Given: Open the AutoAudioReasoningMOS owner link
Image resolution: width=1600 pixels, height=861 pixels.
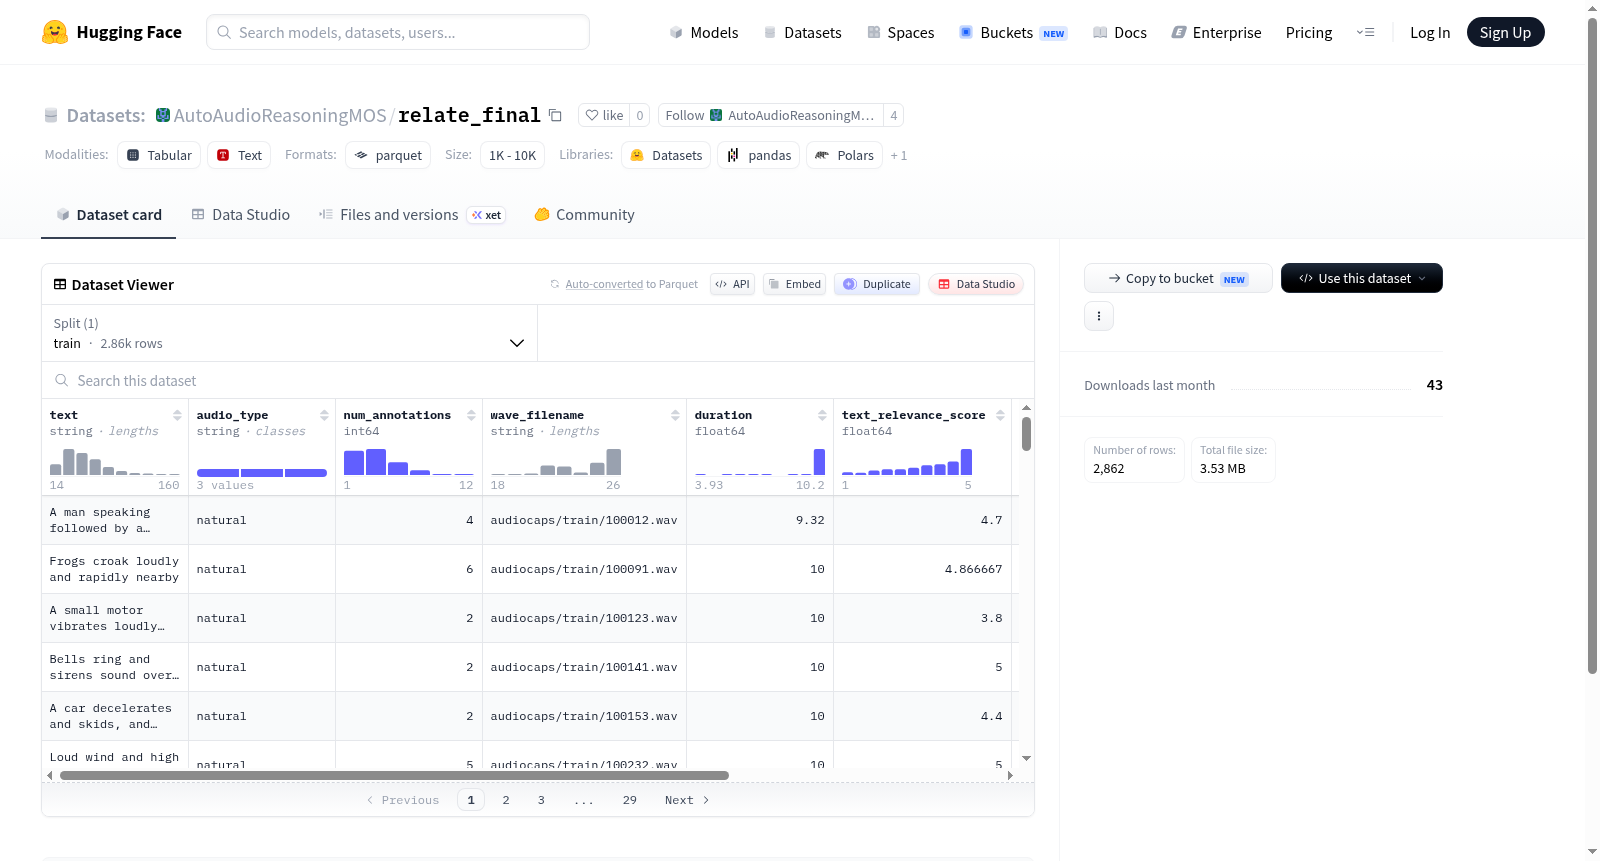Looking at the screenshot, I should 280,115.
